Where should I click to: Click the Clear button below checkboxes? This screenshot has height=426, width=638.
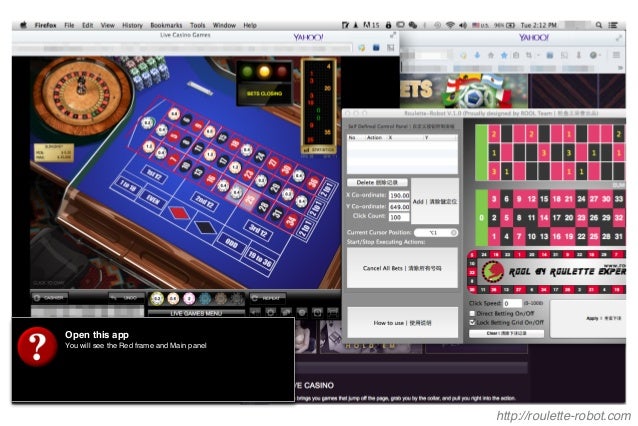507,333
